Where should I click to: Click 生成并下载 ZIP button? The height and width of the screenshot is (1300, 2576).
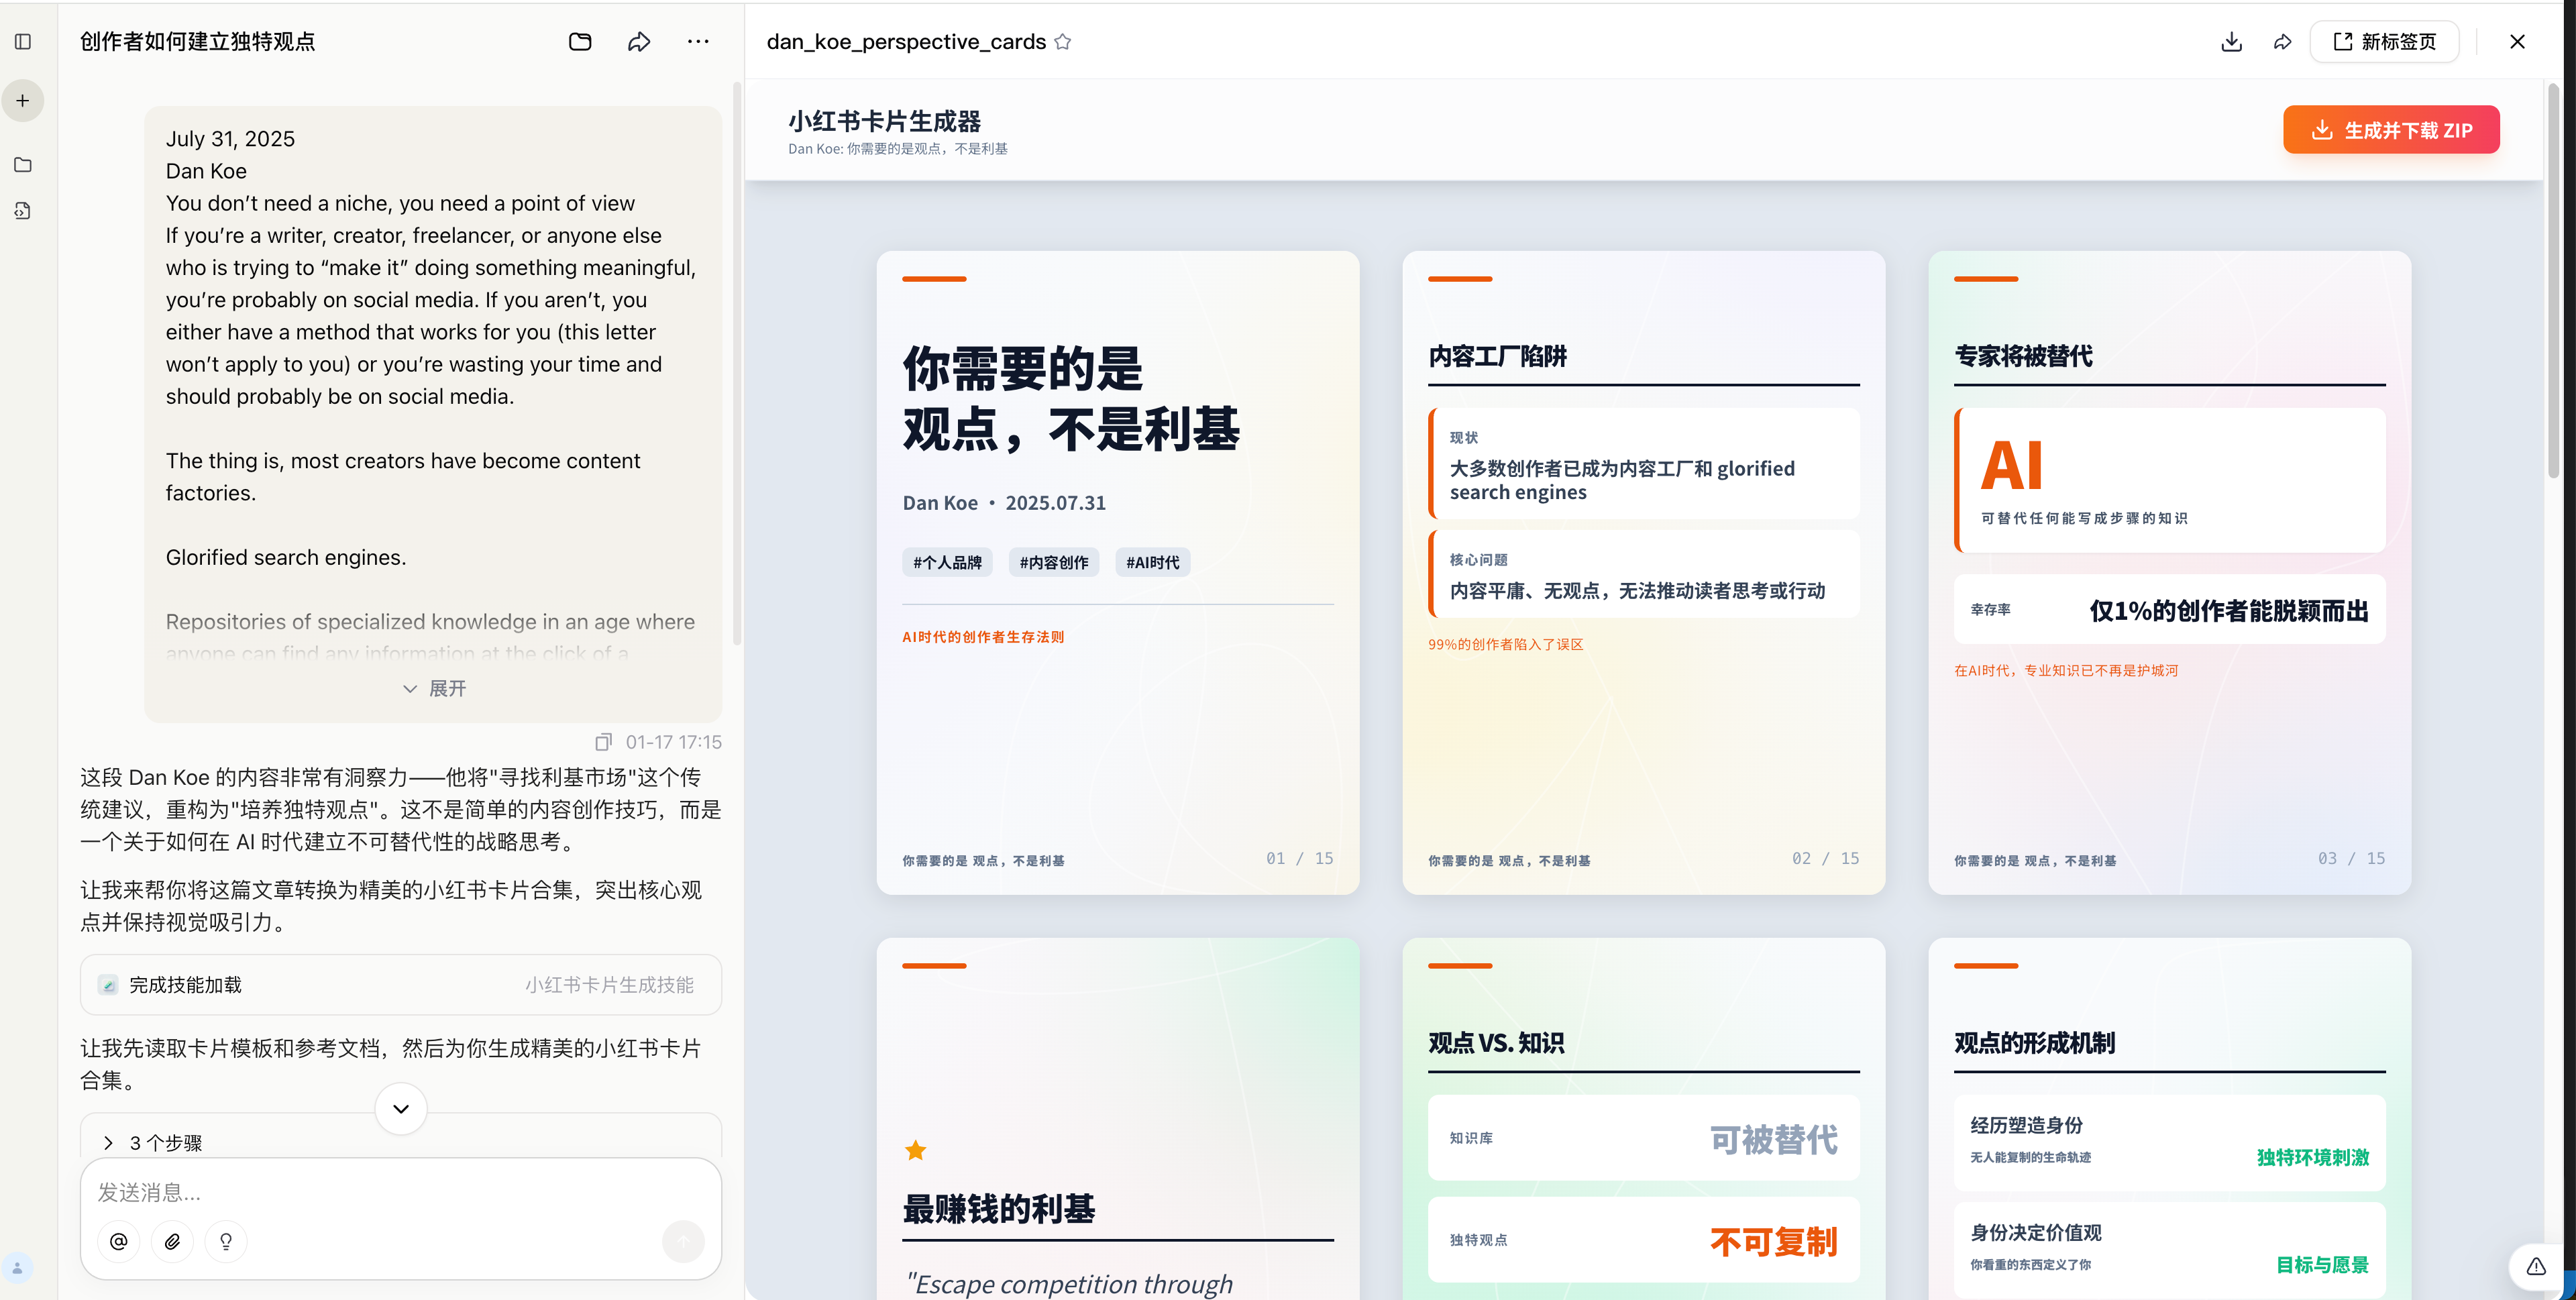tap(2391, 130)
